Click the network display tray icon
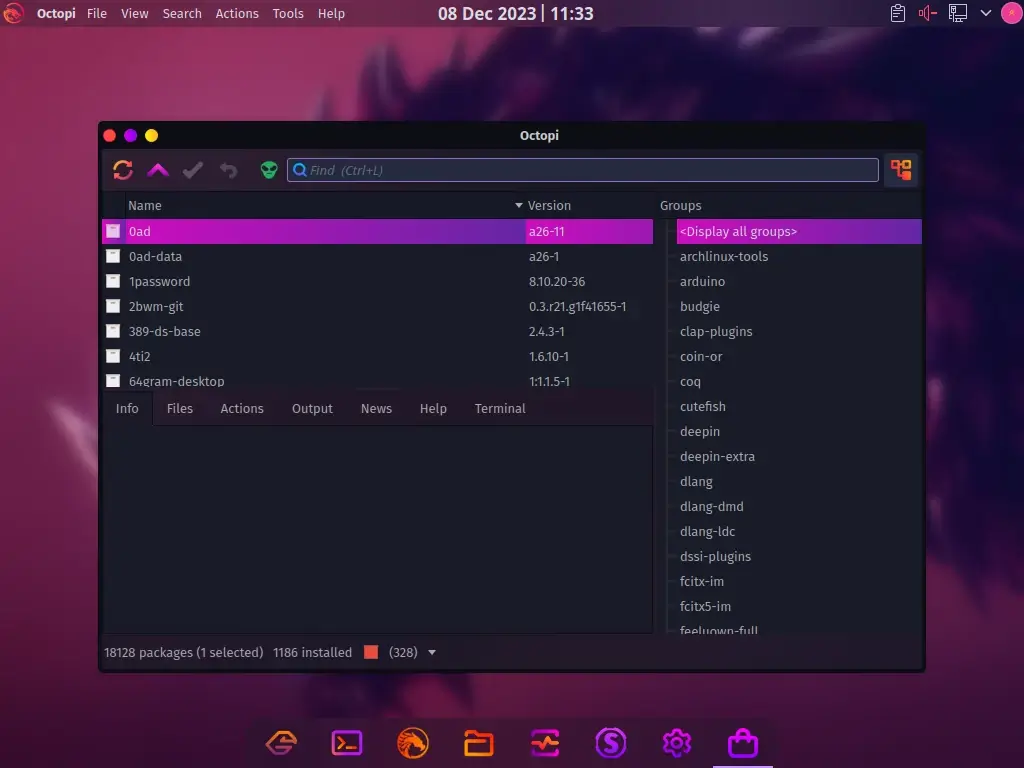The height and width of the screenshot is (768, 1024). 957,13
